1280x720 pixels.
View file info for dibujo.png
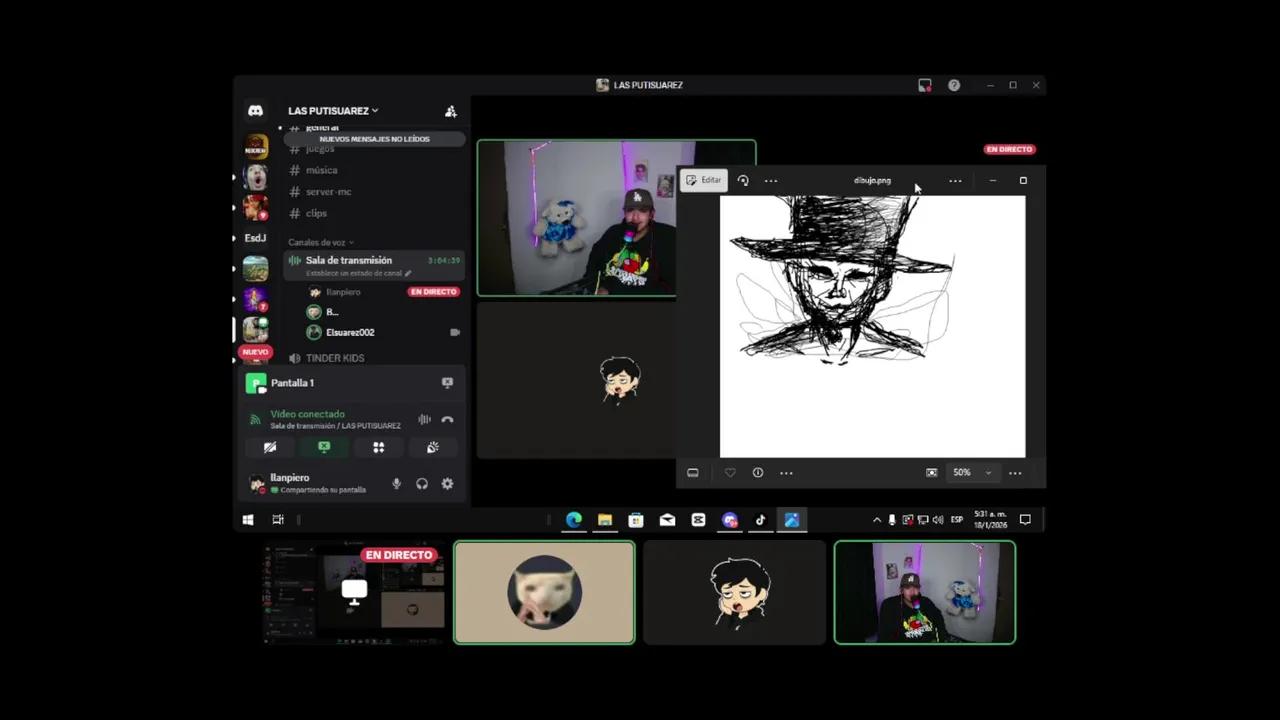pos(758,472)
